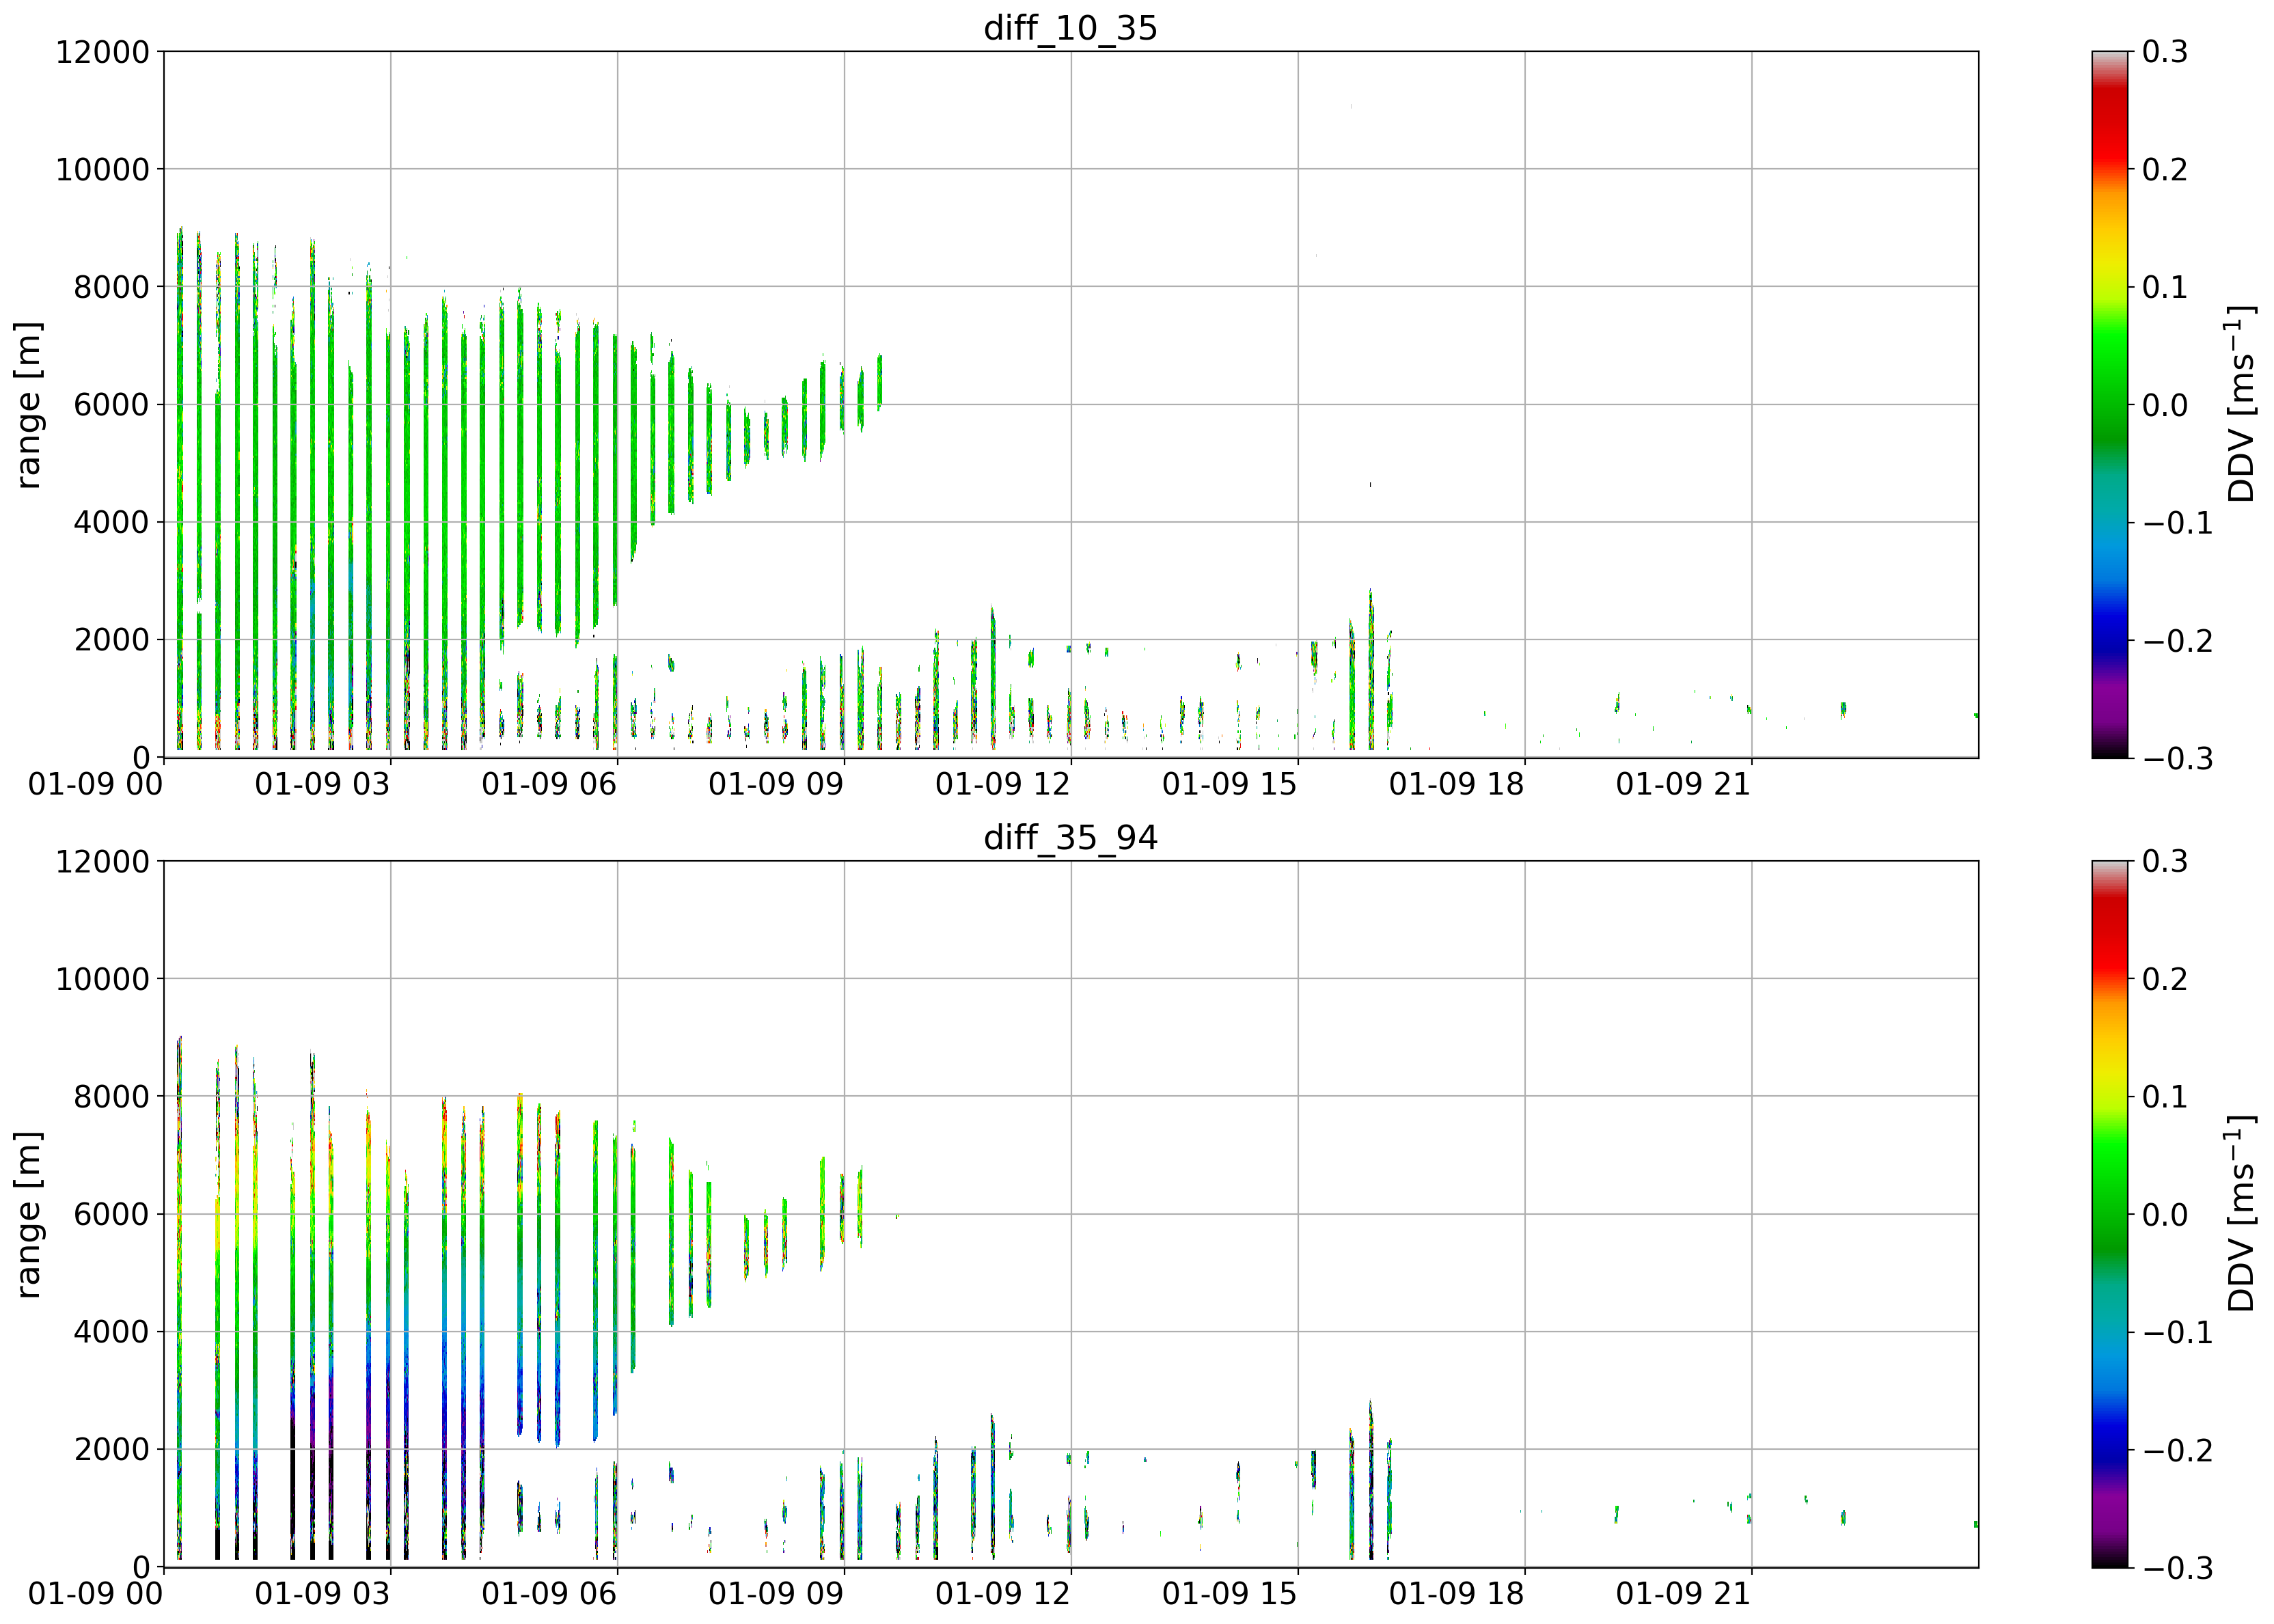Image resolution: width=2274 pixels, height=1624 pixels.
Task: Click the 10000 y-axis tick of diff_35_94
Action: pyautogui.click(x=102, y=979)
